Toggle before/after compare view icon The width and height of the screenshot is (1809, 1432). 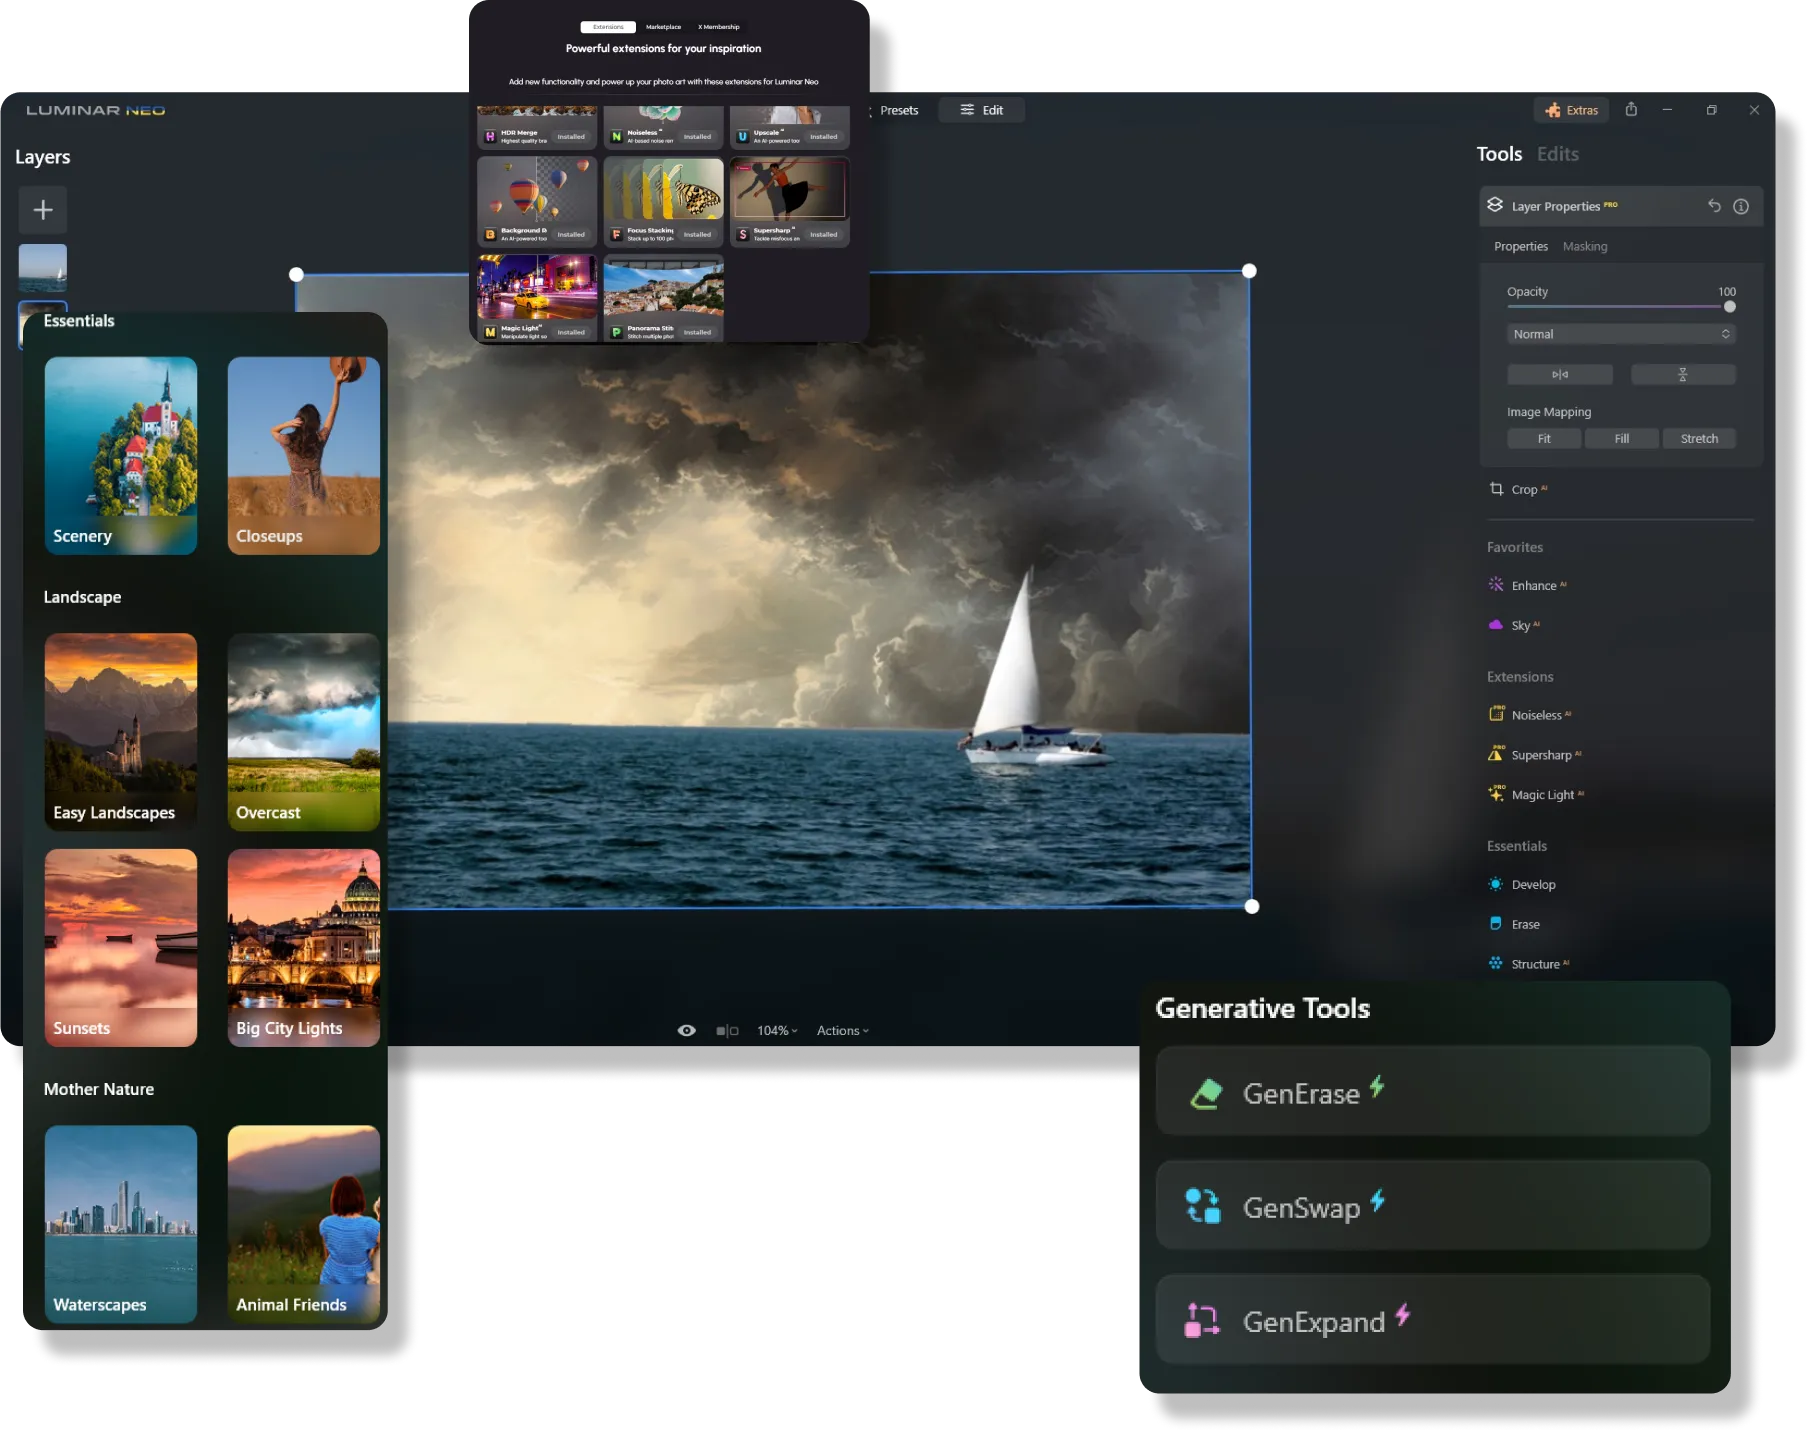727,1031
